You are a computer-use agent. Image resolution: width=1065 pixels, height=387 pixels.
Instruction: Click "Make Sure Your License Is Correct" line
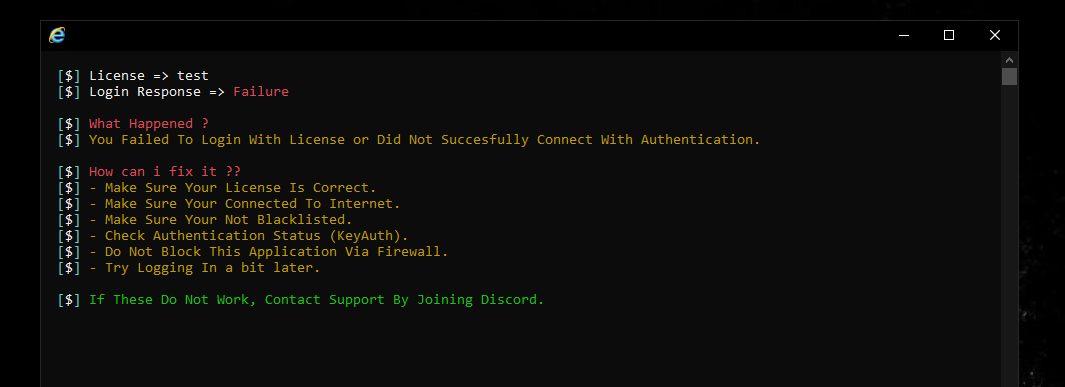[232, 187]
